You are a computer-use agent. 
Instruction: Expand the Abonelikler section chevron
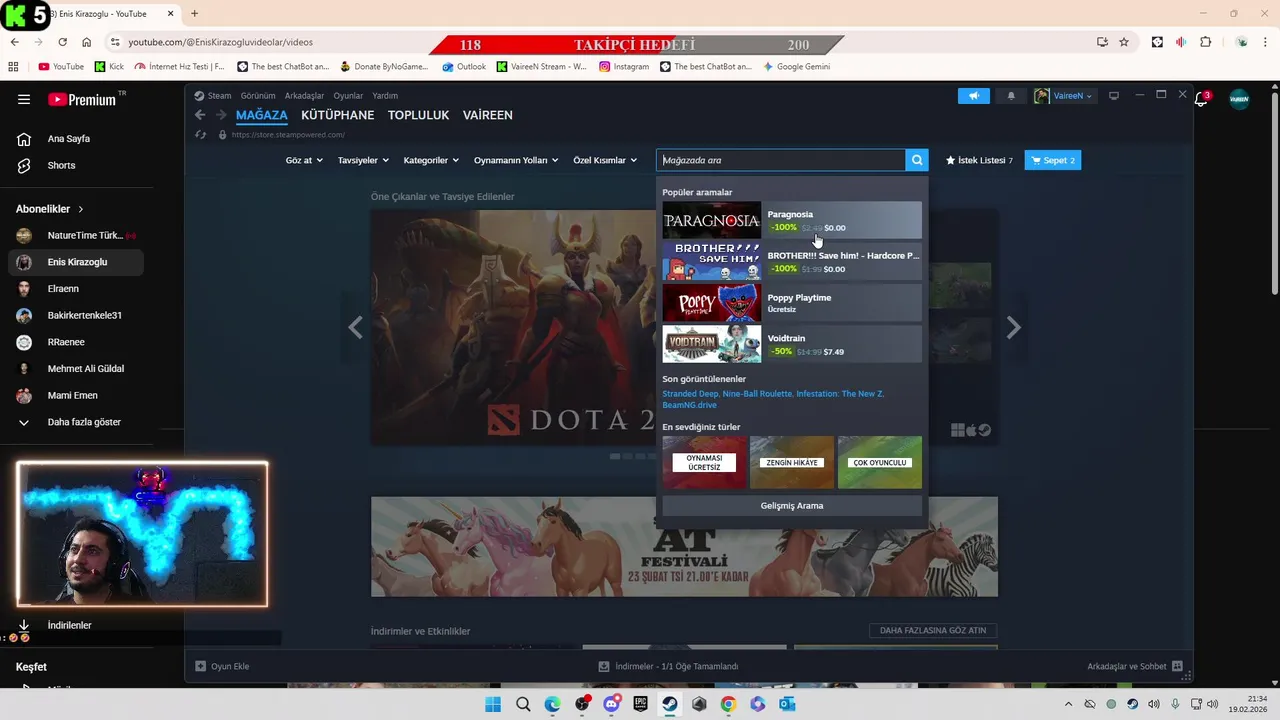81,209
